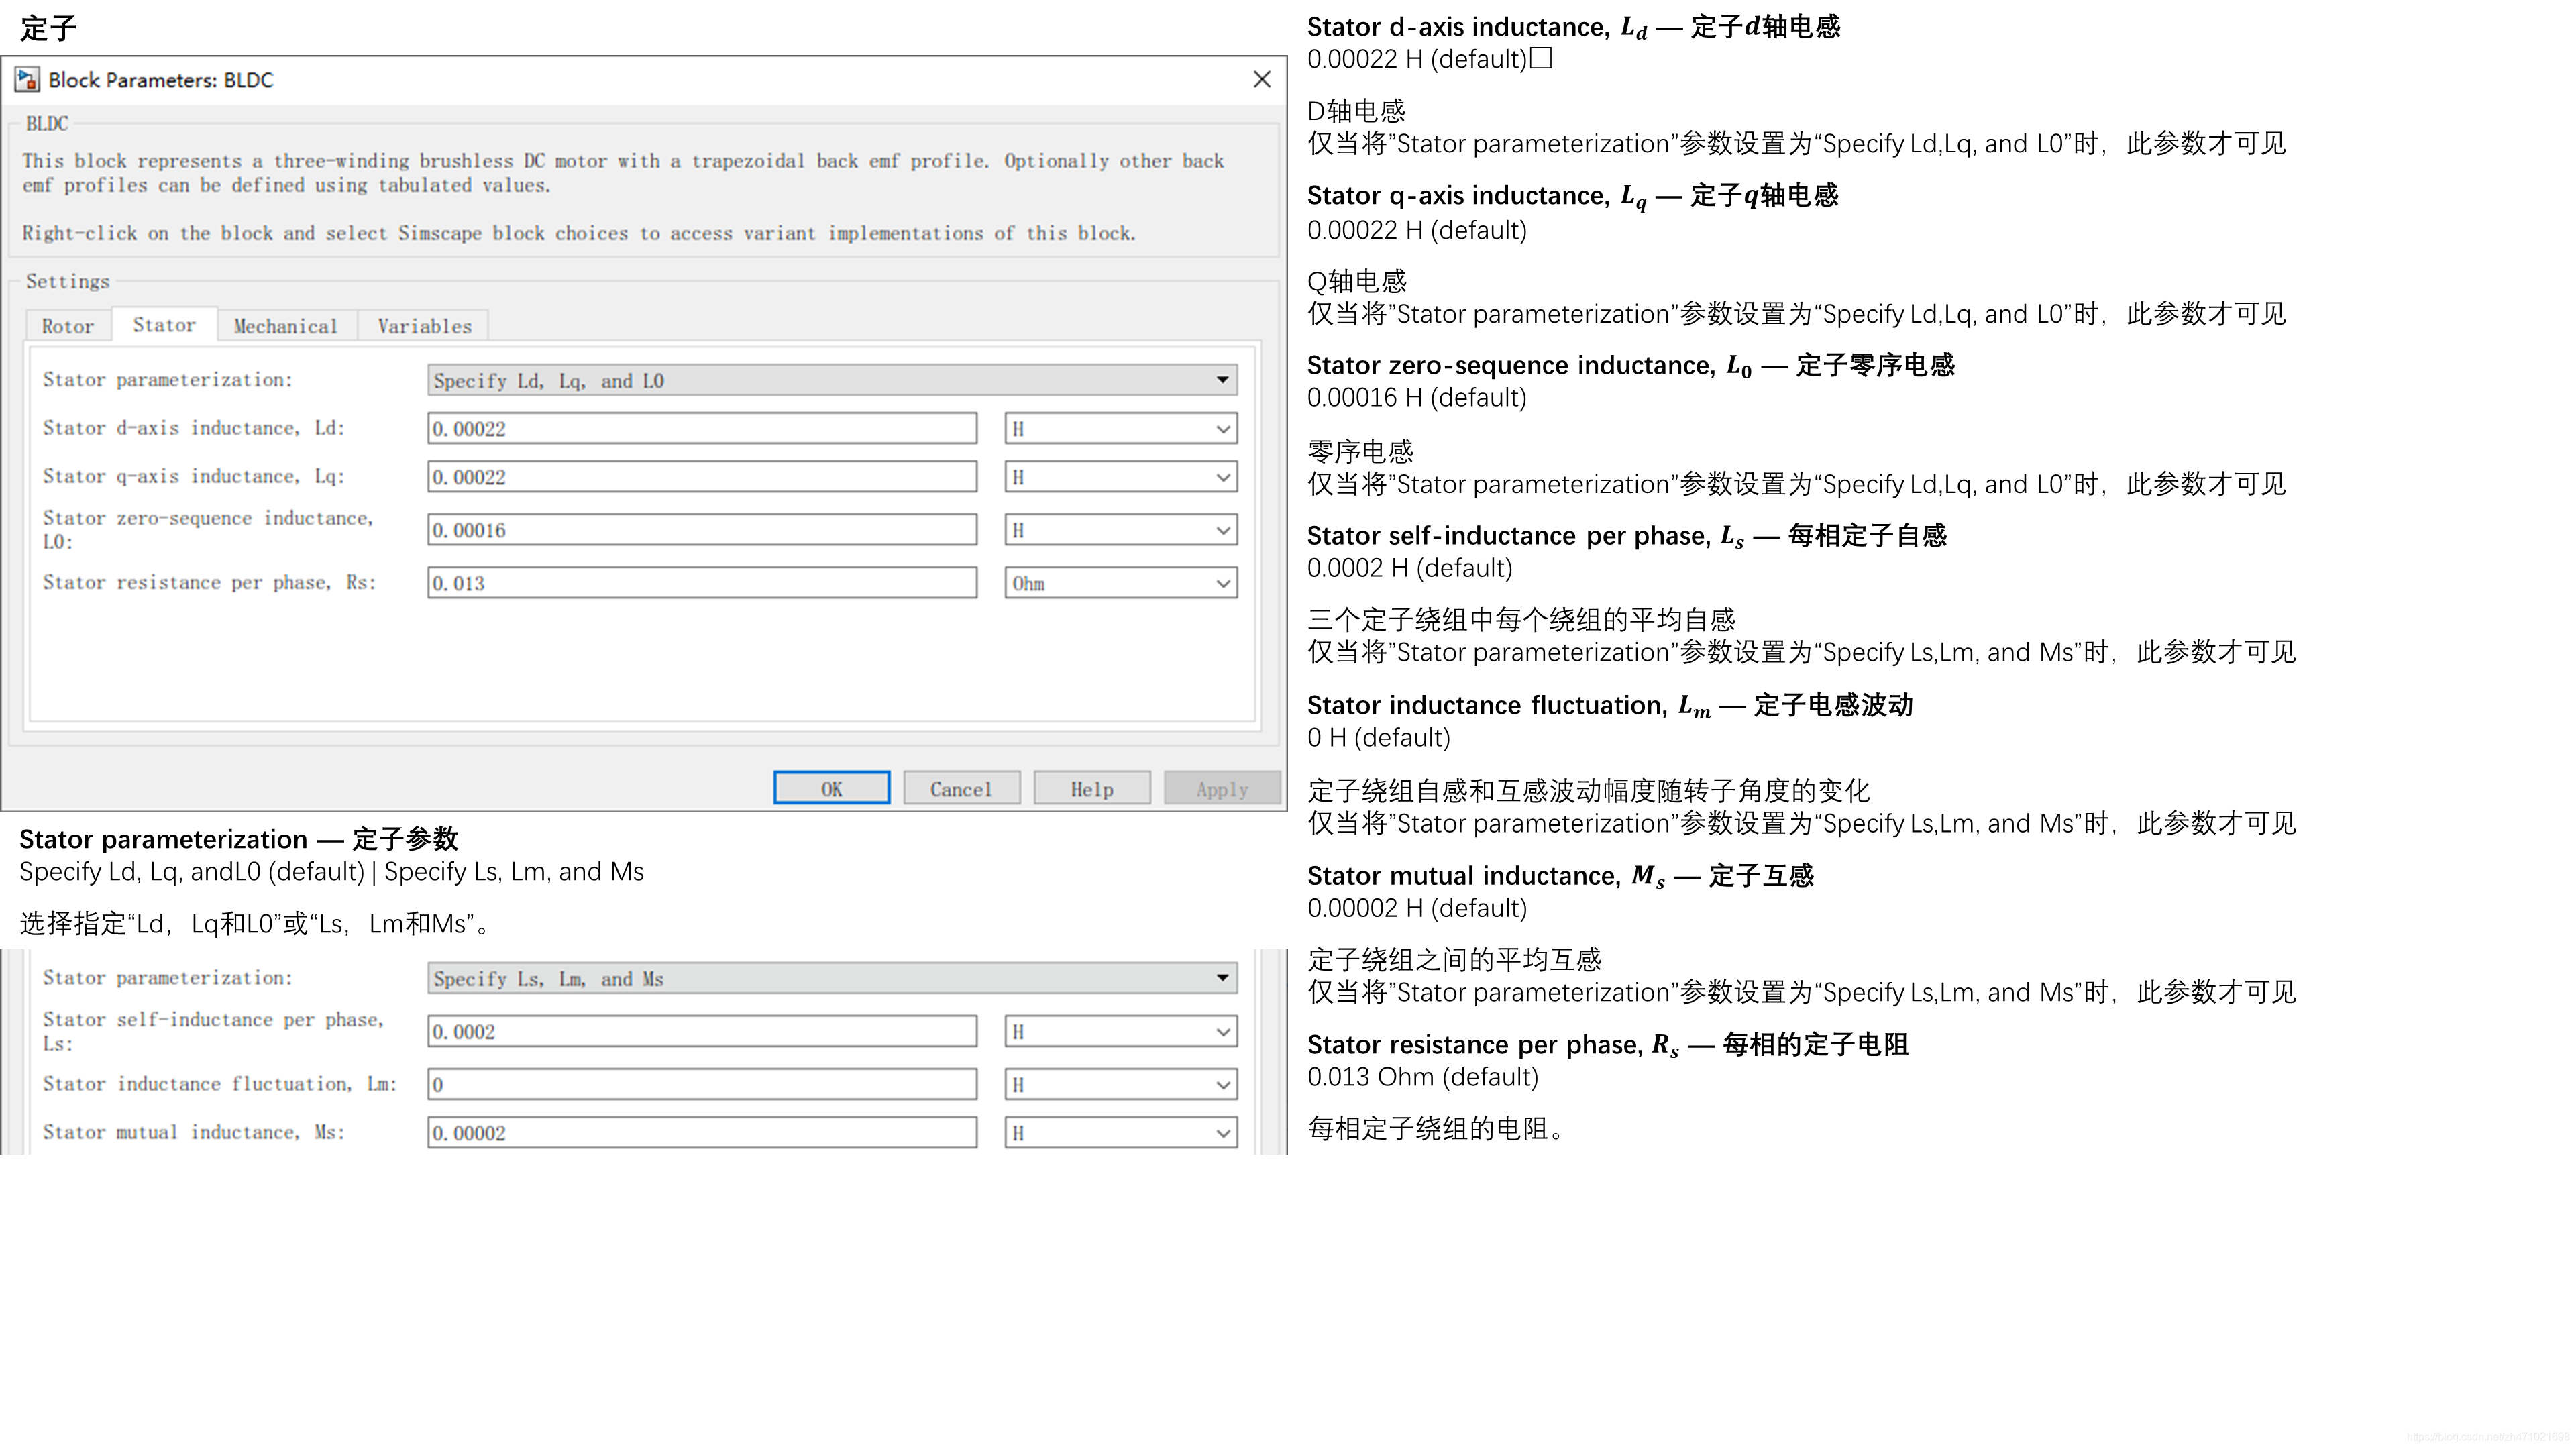
Task: Click the 'Settings' group label
Action: click(68, 282)
